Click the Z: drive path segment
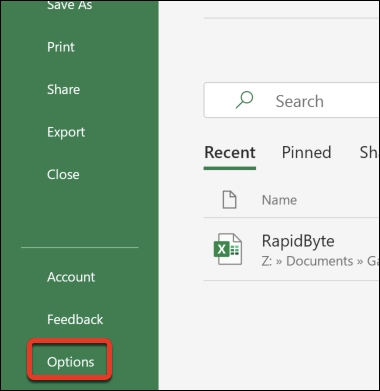 point(267,261)
